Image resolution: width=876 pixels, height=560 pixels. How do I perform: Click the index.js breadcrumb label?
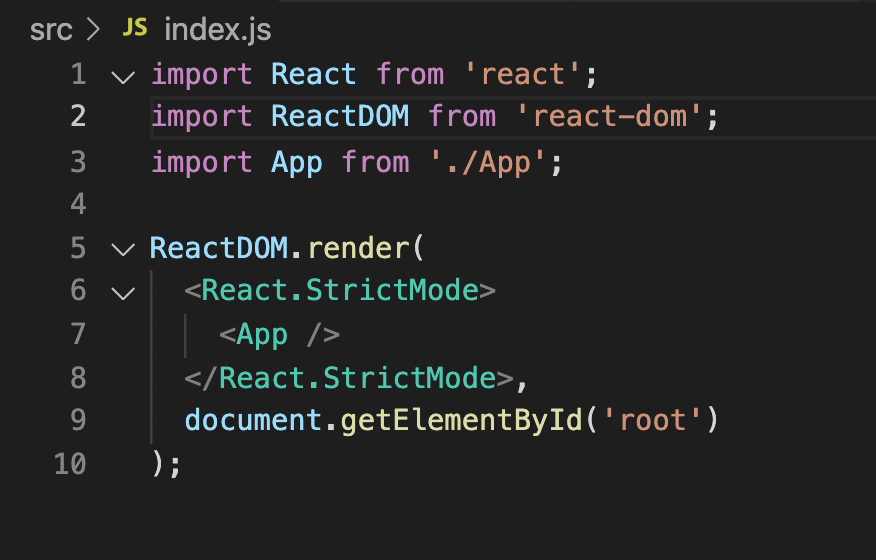click(218, 29)
